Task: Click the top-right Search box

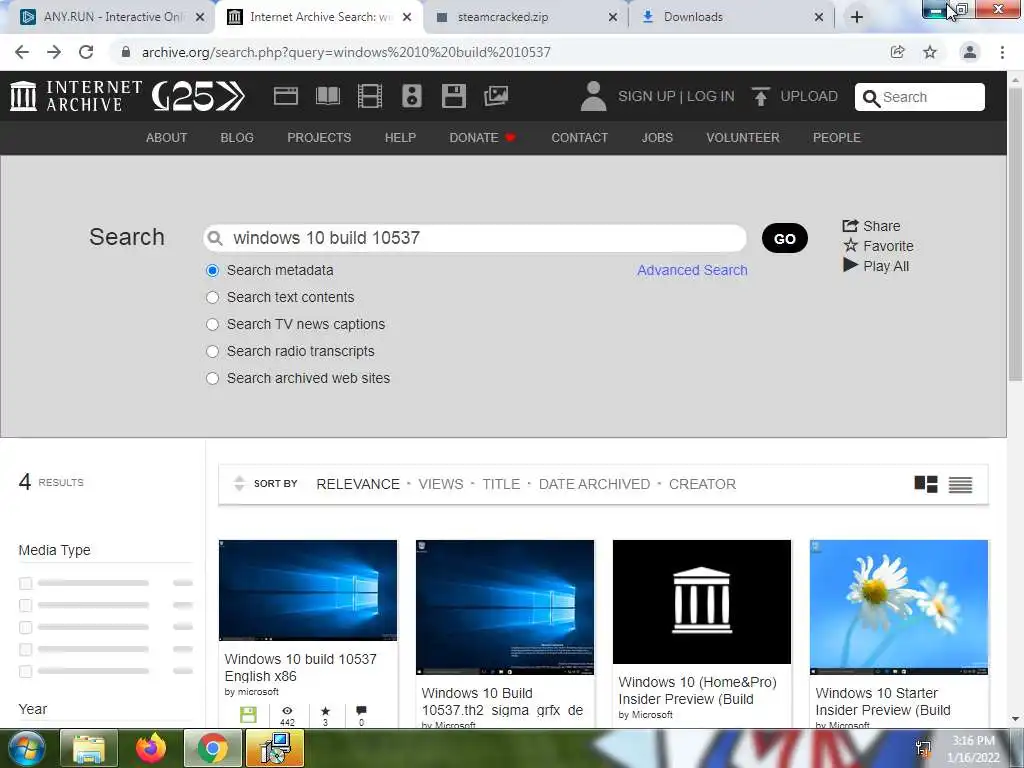Action: click(x=920, y=97)
